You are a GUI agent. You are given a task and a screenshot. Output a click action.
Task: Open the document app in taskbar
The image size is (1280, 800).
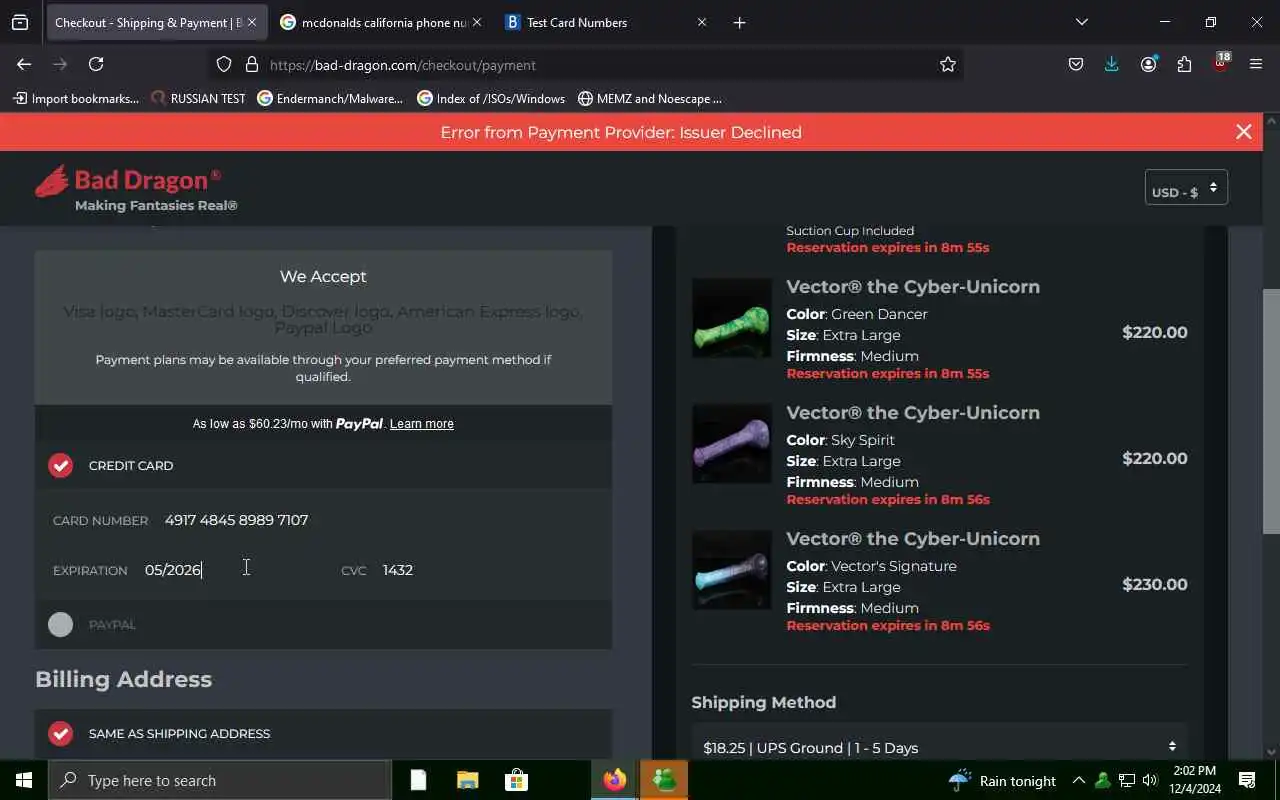coord(418,780)
